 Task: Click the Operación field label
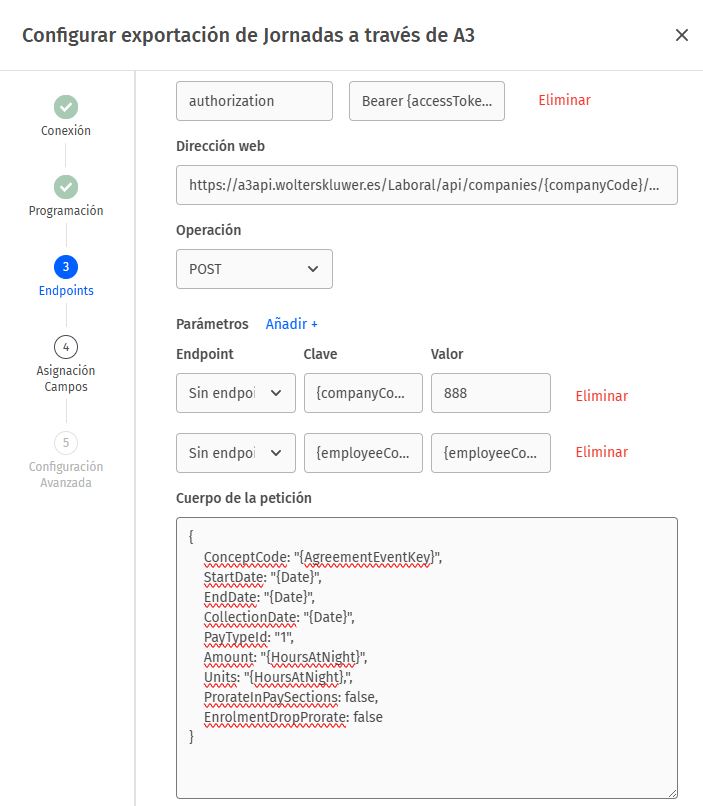[x=209, y=230]
